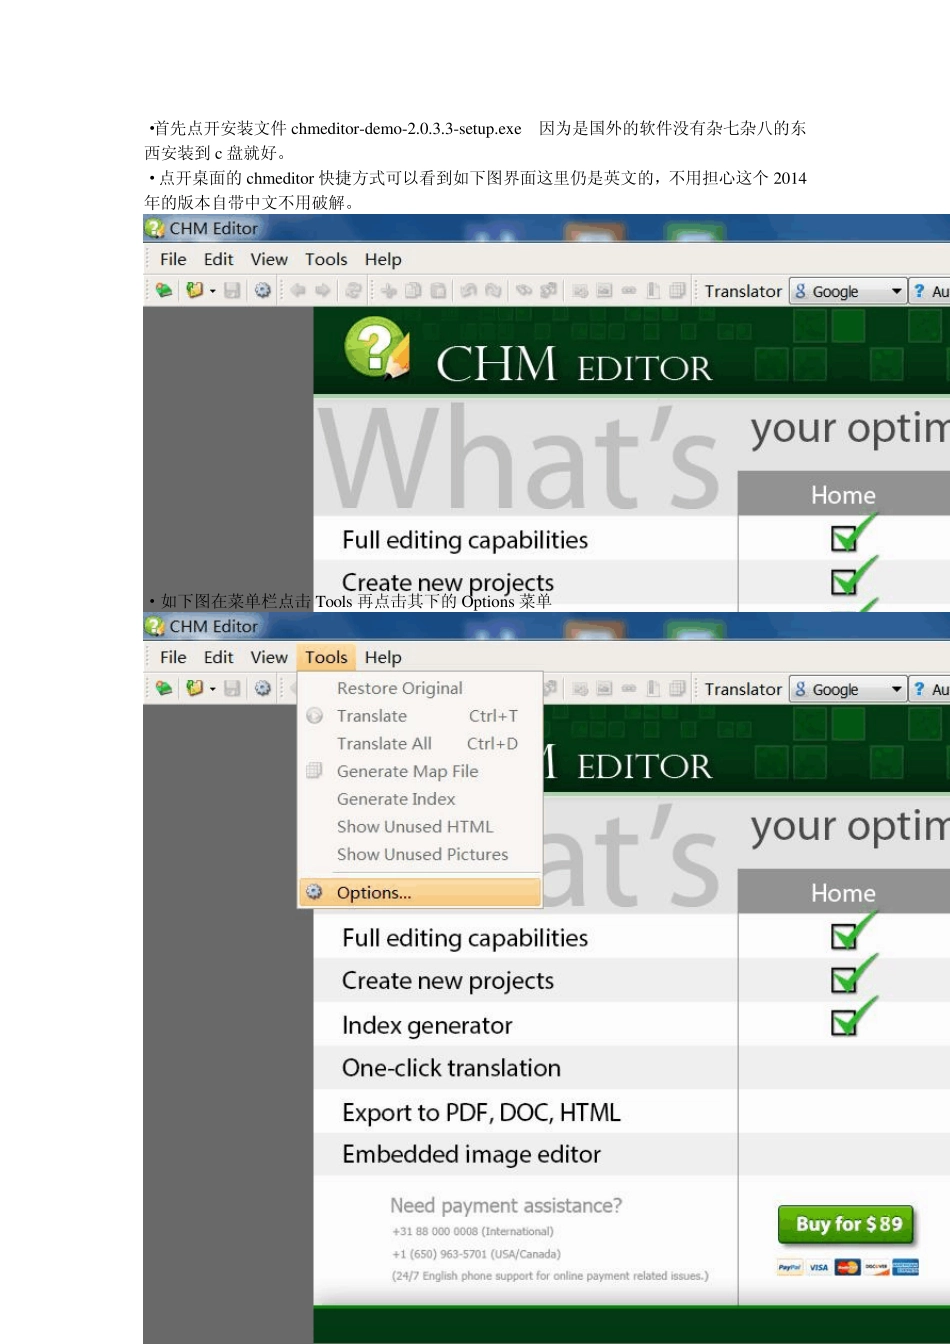The width and height of the screenshot is (950, 1344).
Task: Click the Full editing capabilities checkmark in the first screenshot
Action: [853, 533]
